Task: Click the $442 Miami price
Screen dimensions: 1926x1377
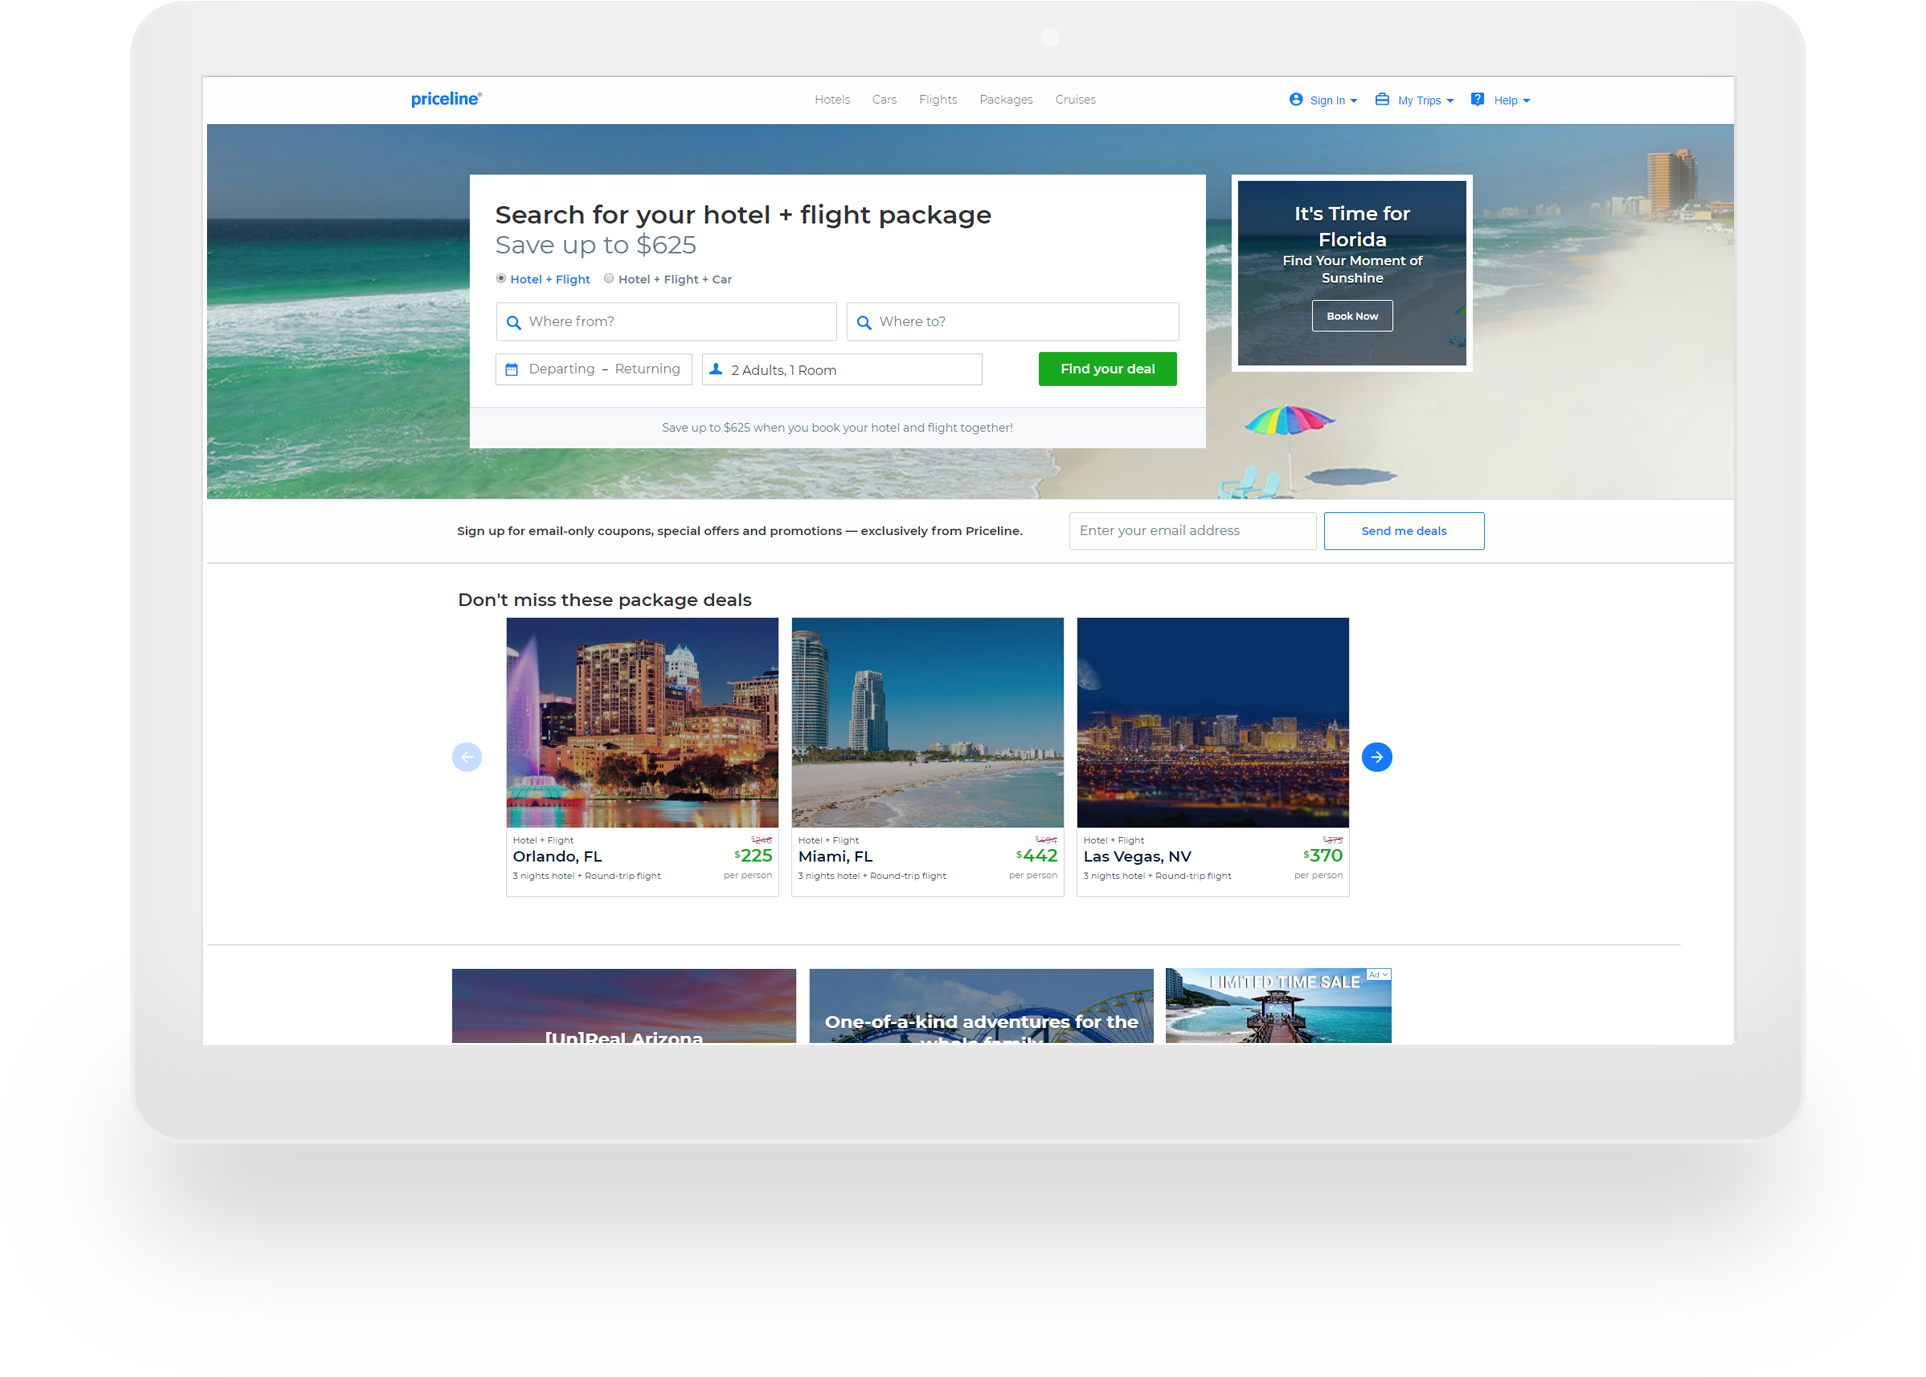Action: pos(1037,856)
